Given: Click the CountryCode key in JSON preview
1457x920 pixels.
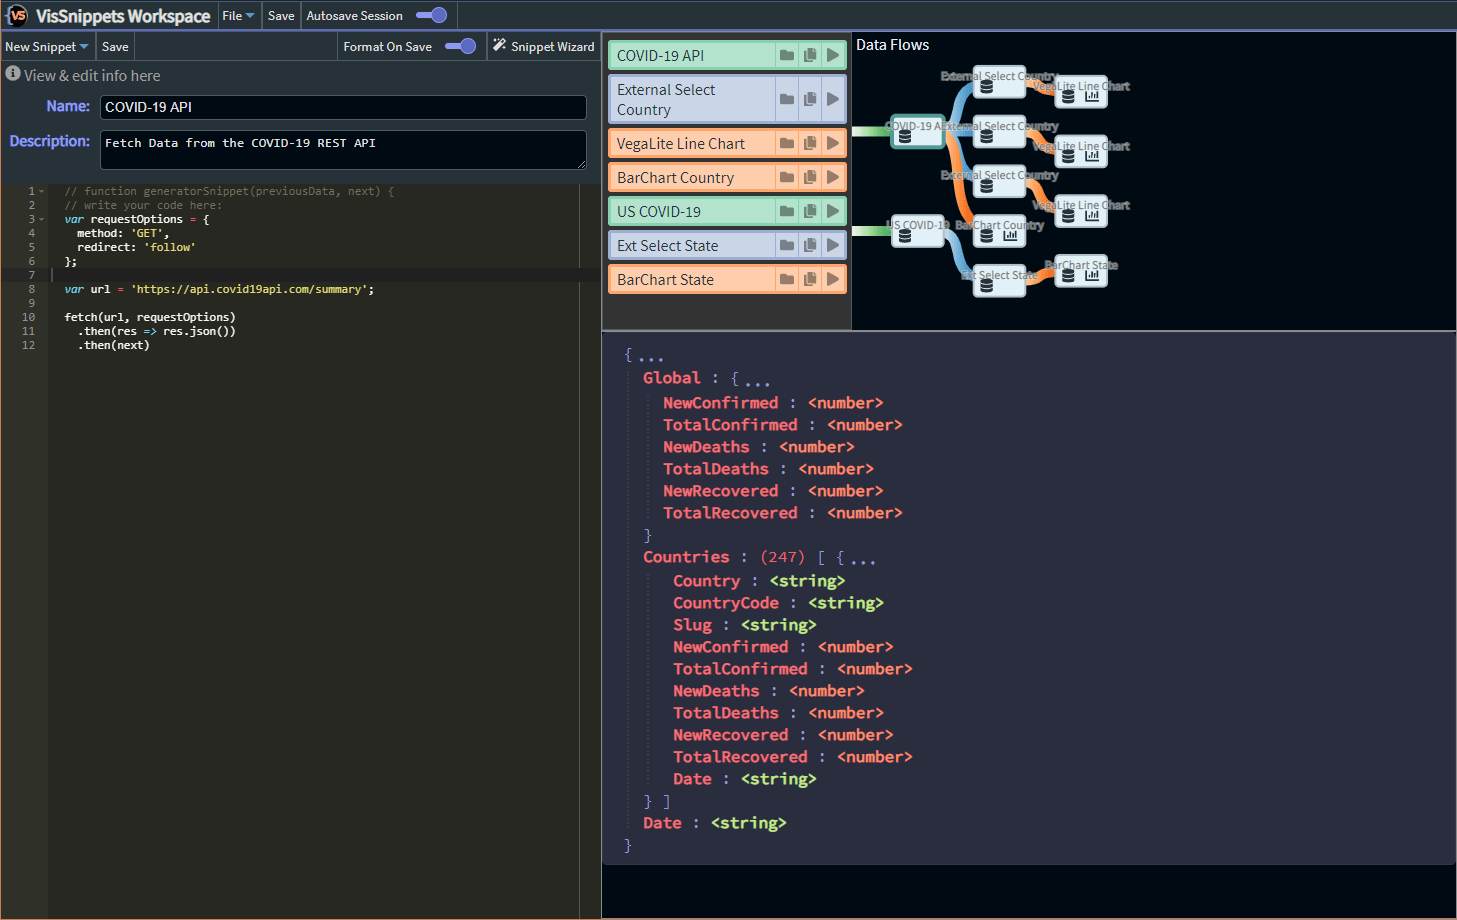Looking at the screenshot, I should 726,603.
